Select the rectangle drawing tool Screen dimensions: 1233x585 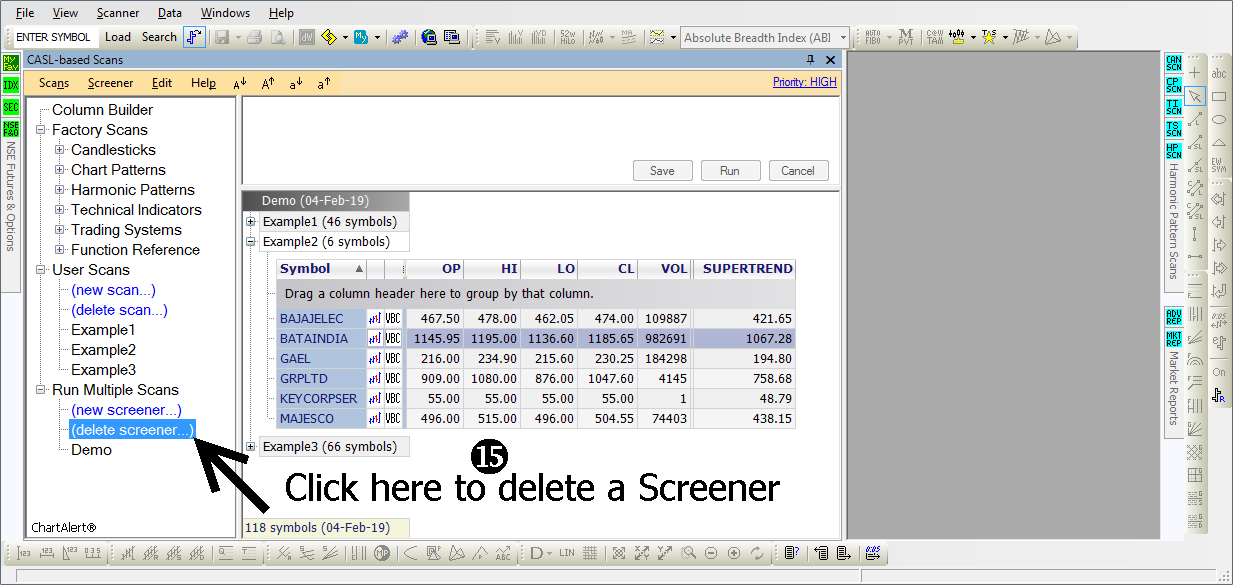click(x=1219, y=97)
